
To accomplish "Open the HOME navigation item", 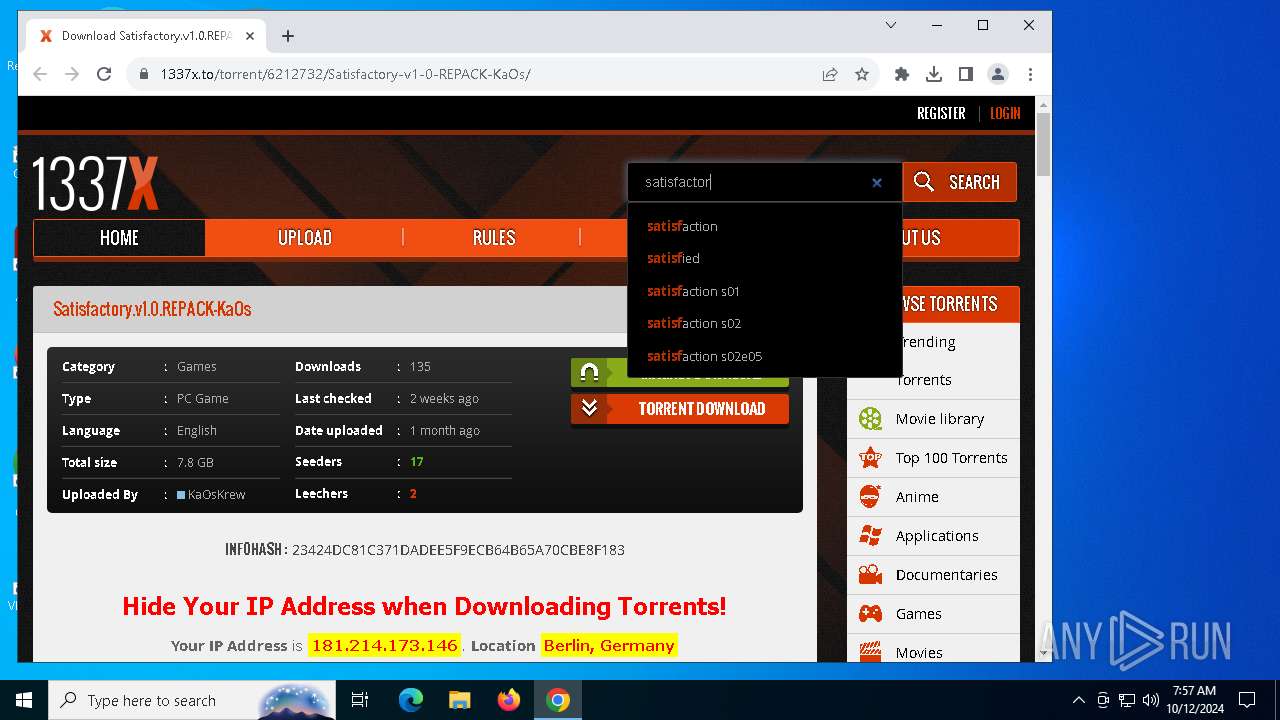I will click(119, 238).
